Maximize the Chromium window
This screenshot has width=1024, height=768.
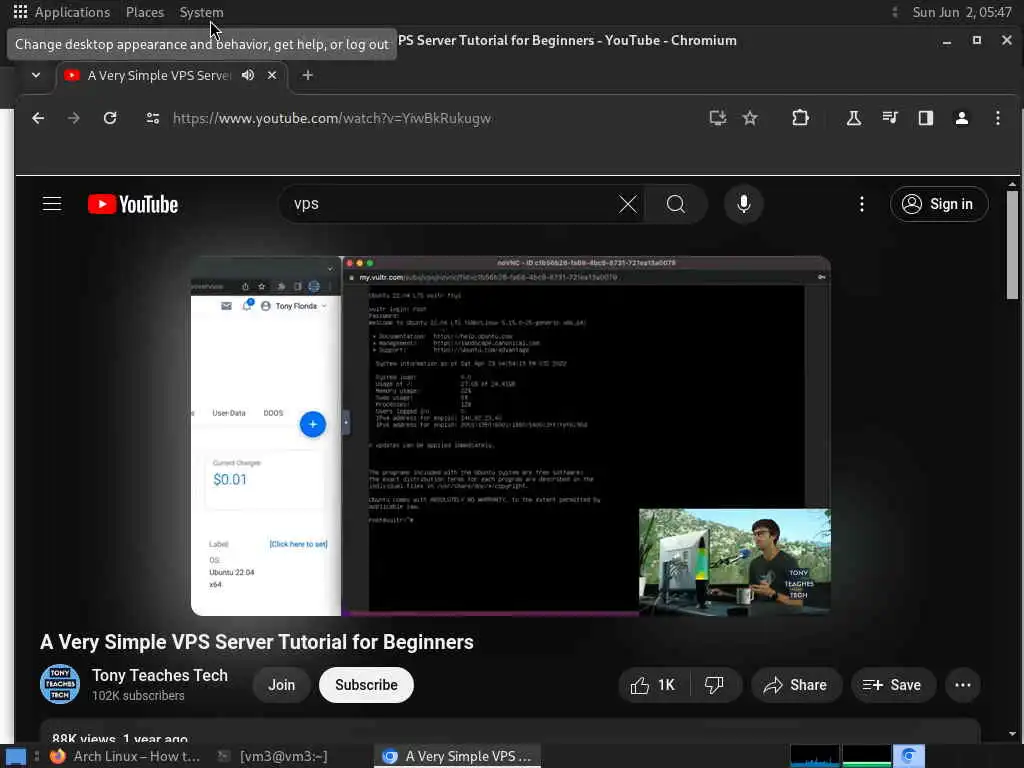tap(976, 40)
